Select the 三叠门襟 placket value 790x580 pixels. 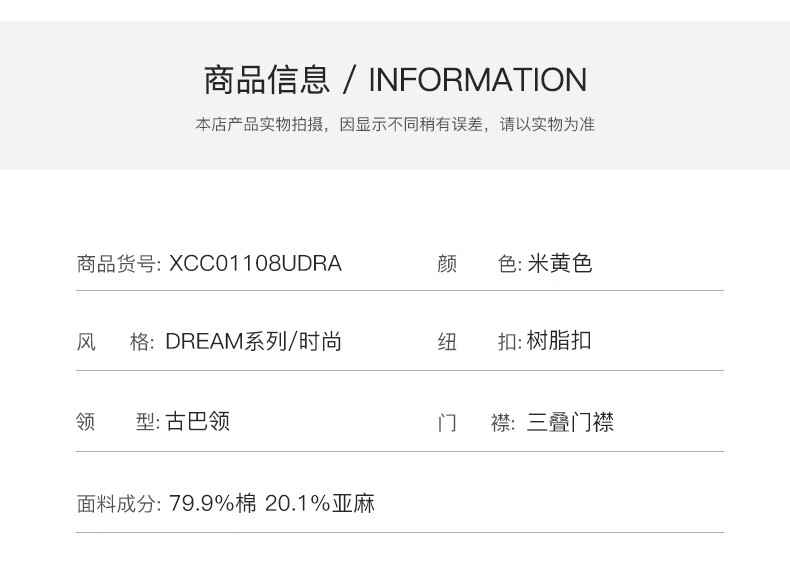click(x=570, y=422)
